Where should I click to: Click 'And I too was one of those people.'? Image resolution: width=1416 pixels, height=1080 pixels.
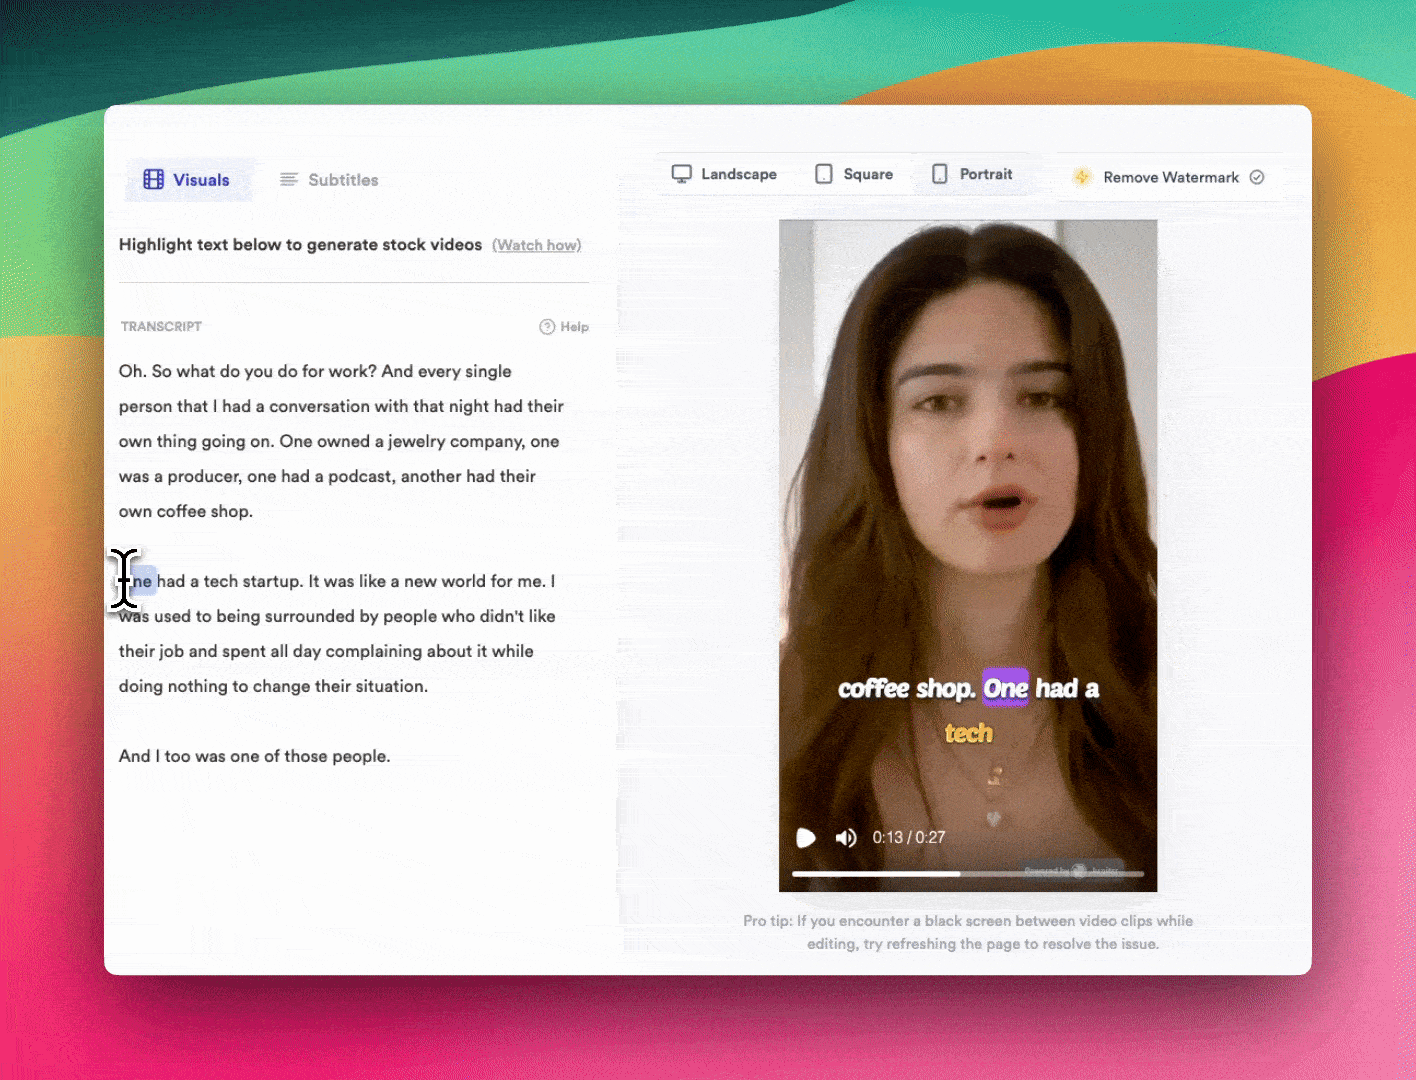click(254, 756)
